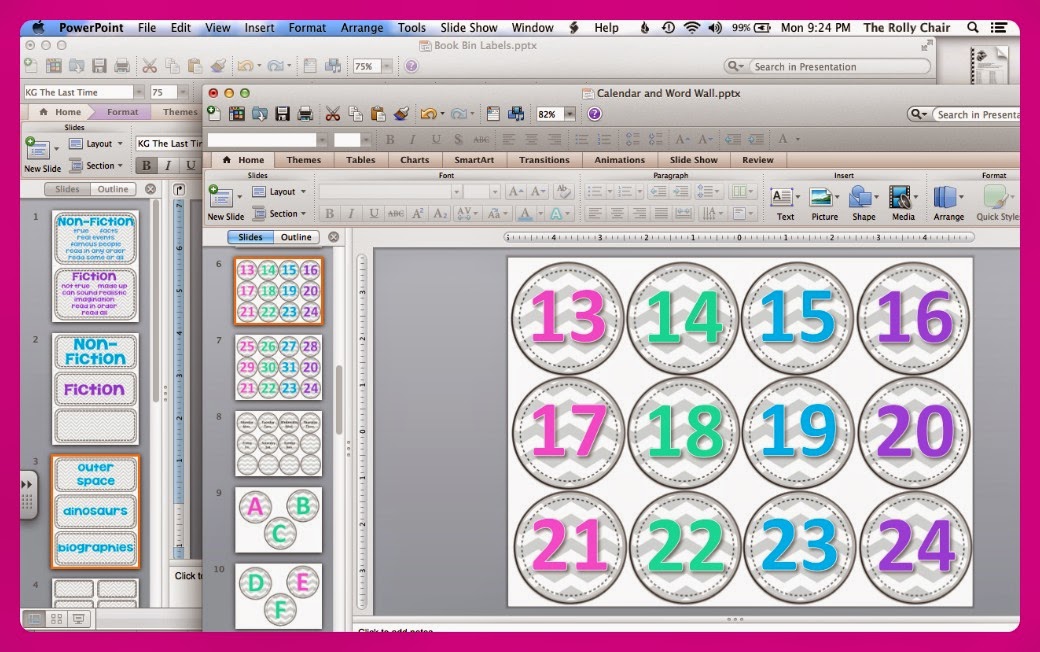Toggle Bold in the Book Bin Labels window
The image size is (1040, 652).
[147, 165]
